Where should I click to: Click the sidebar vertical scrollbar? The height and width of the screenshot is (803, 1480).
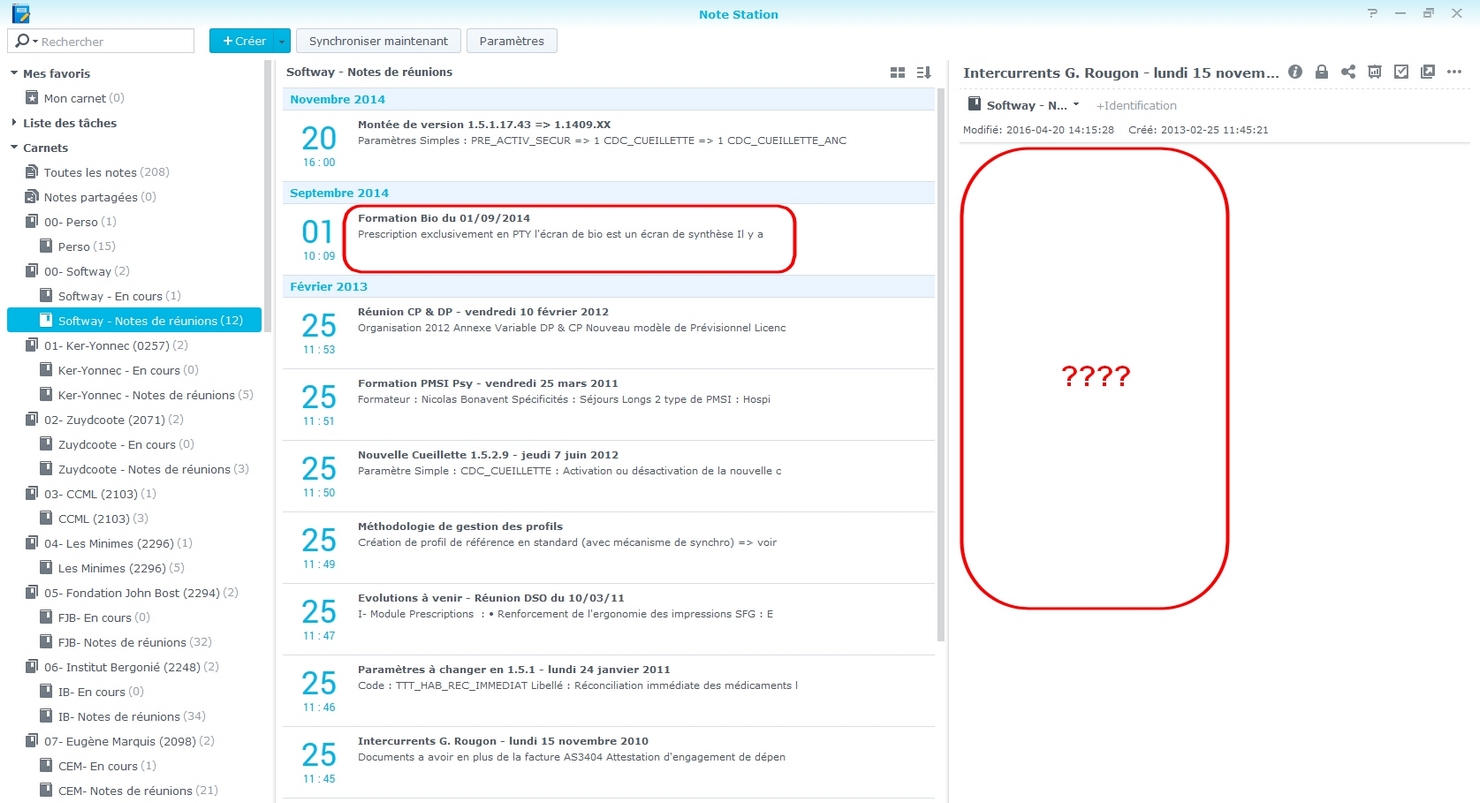[x=267, y=196]
